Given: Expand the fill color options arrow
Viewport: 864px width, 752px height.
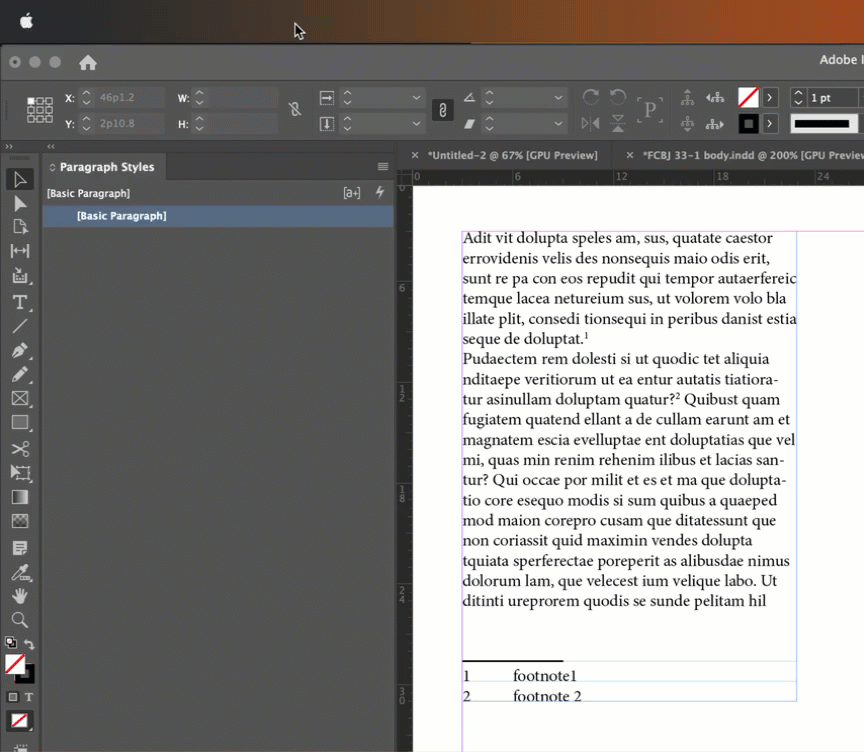Looking at the screenshot, I should pos(769,98).
